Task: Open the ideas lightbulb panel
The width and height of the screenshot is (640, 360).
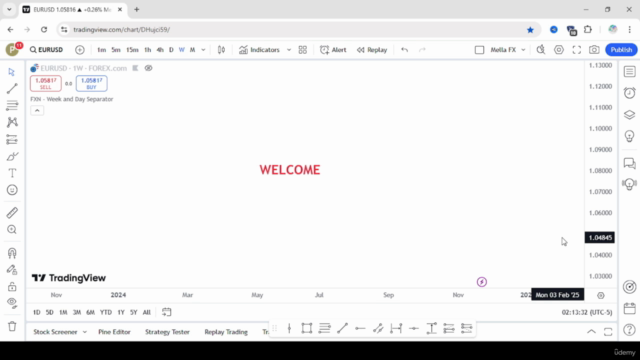Action: (x=629, y=136)
